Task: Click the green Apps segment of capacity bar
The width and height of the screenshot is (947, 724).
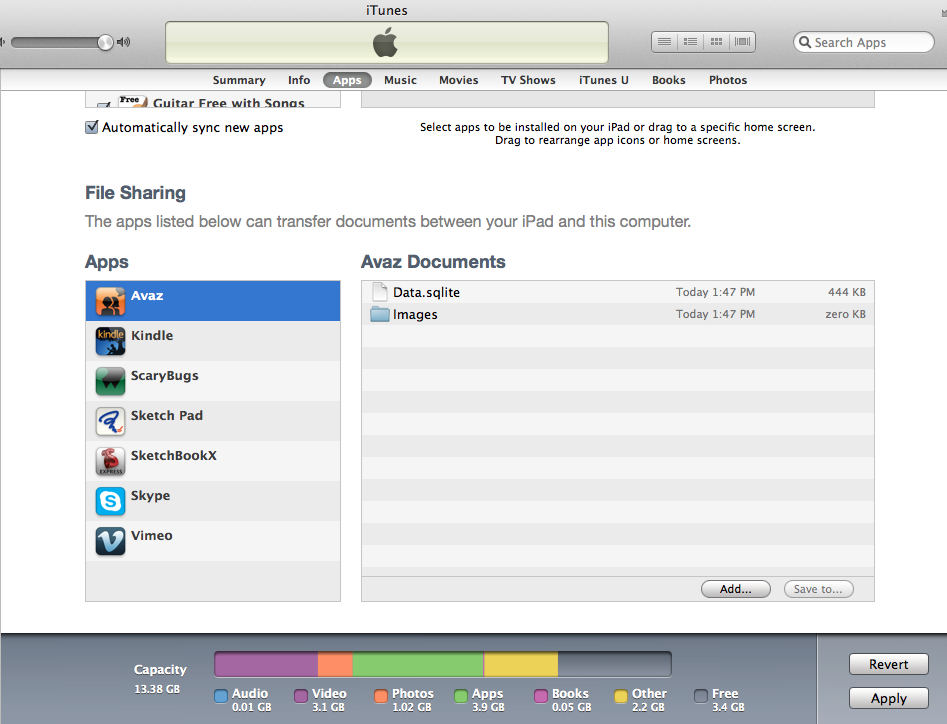Action: (418, 664)
